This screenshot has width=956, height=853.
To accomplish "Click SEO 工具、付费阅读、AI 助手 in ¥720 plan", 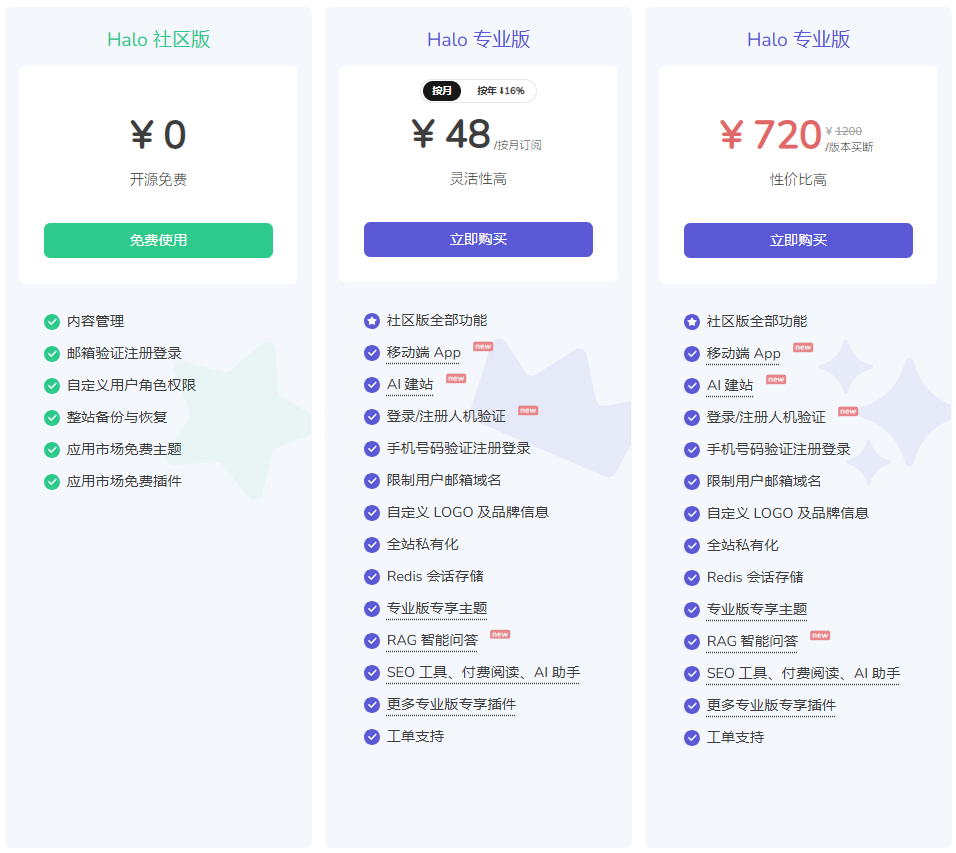I will [803, 673].
